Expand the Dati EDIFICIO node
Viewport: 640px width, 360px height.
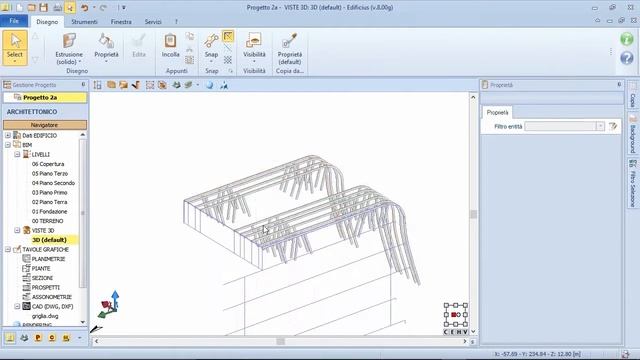point(8,136)
